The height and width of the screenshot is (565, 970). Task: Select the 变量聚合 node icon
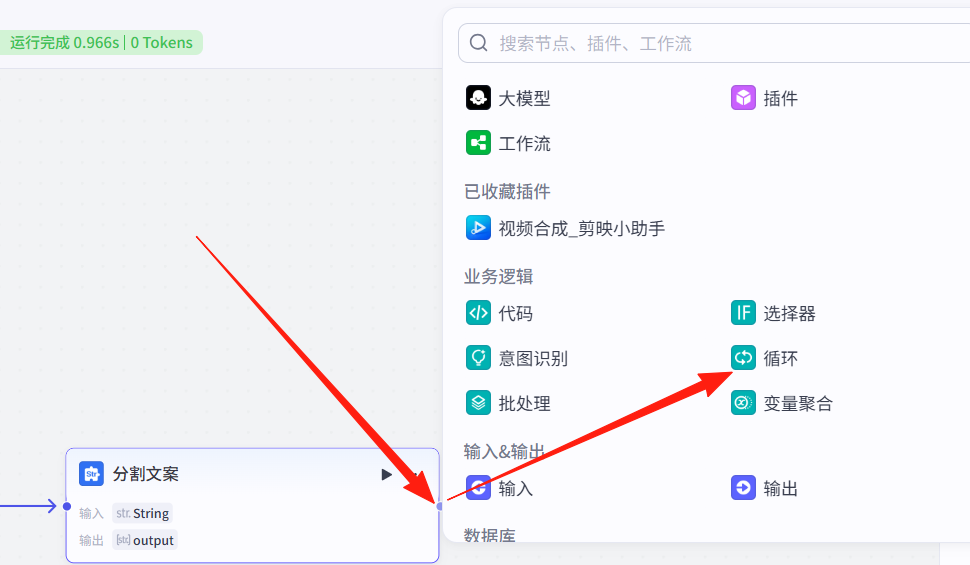[x=743, y=403]
